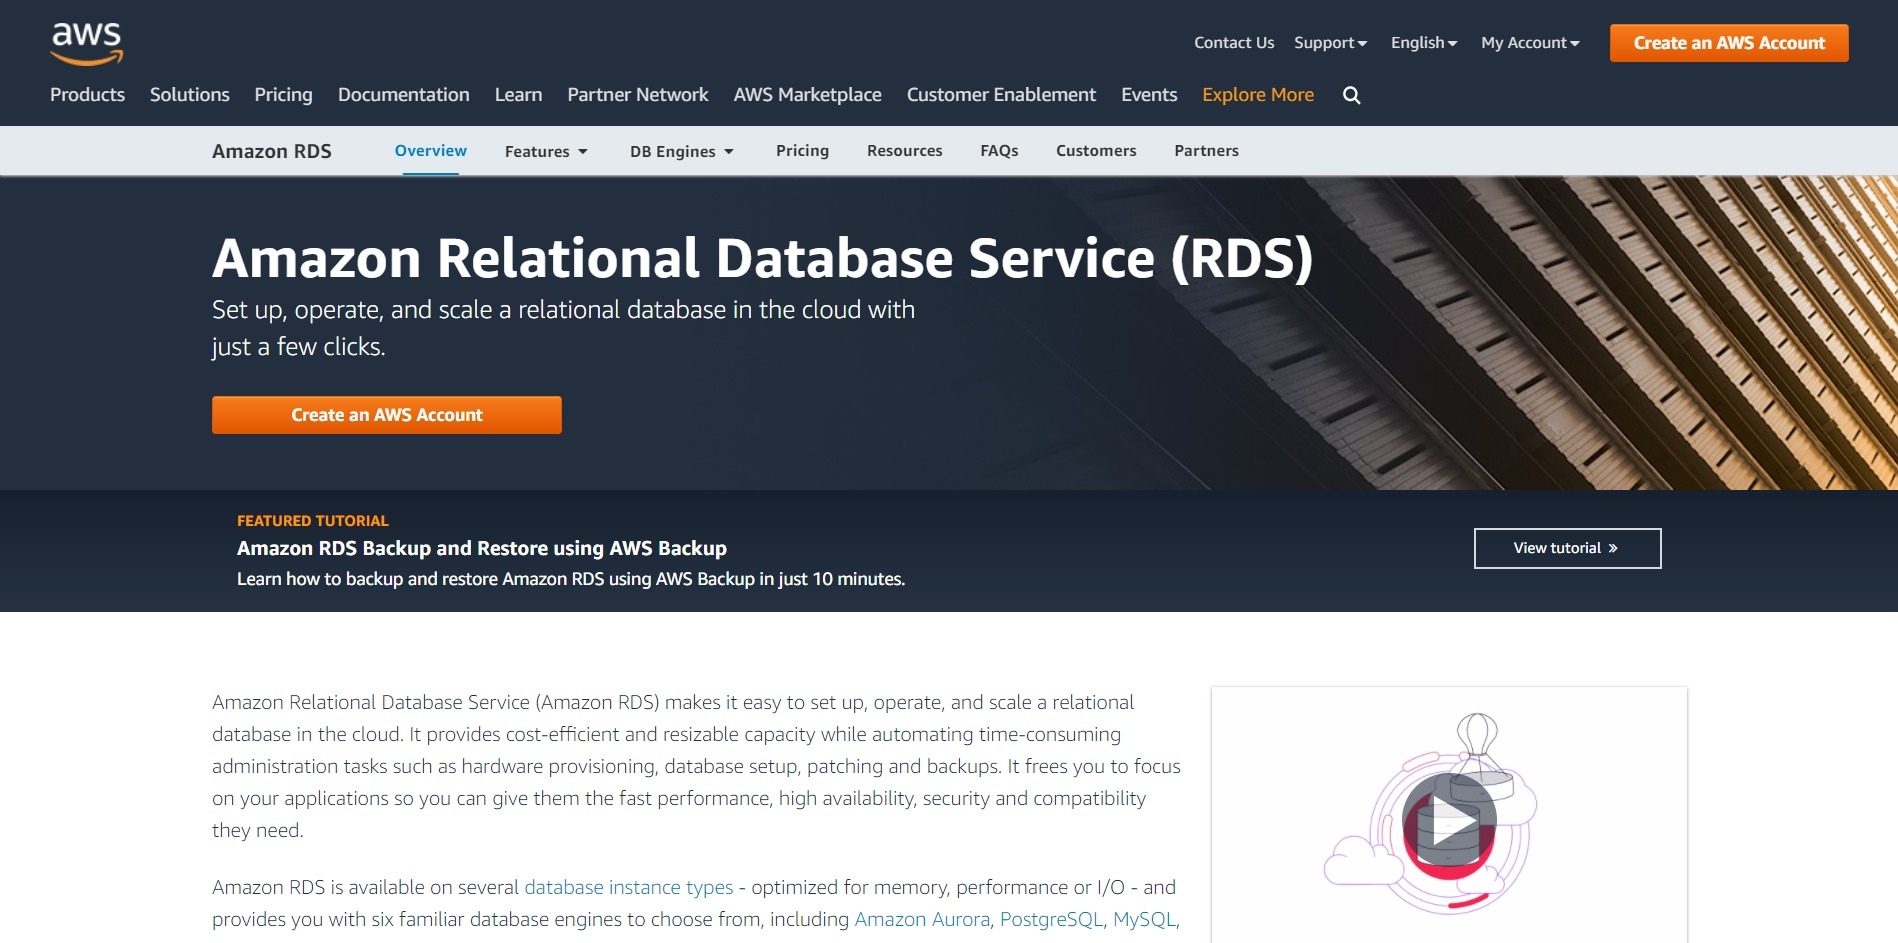
Task: Open AWS Marketplace menu item
Action: (x=808, y=95)
